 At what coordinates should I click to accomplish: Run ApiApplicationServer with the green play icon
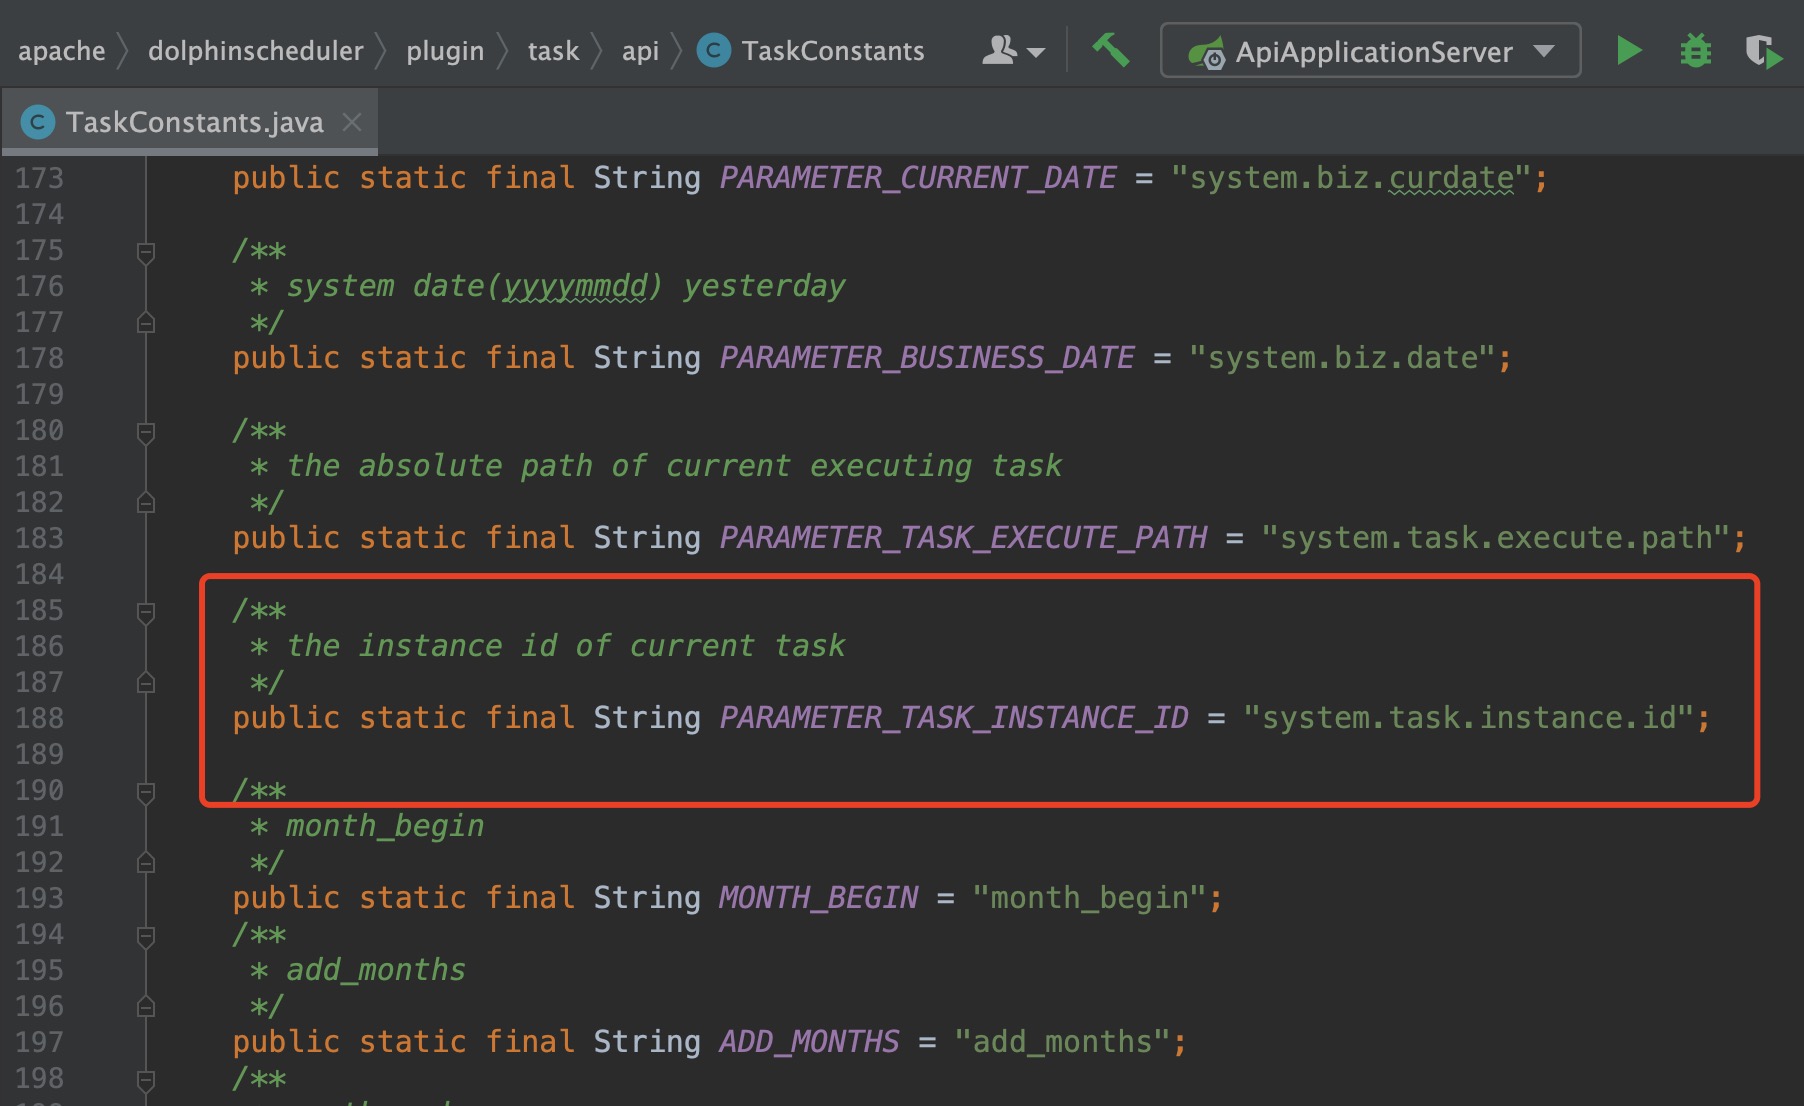pos(1628,51)
